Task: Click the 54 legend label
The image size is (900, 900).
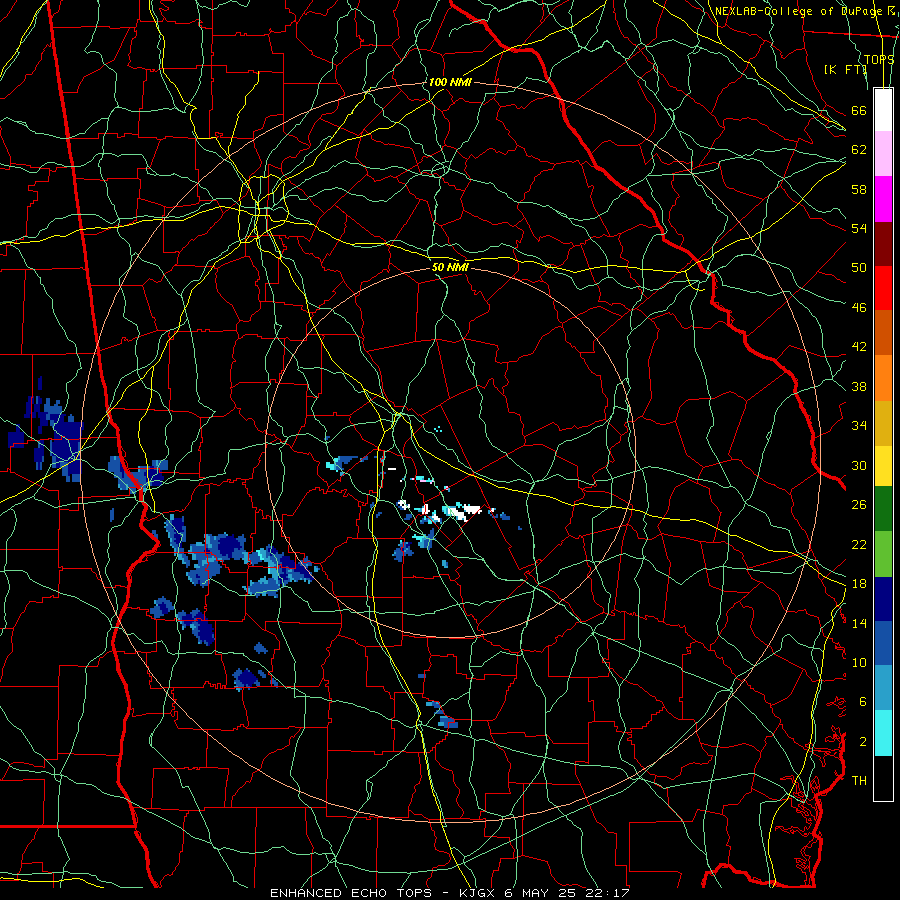Action: (x=859, y=228)
